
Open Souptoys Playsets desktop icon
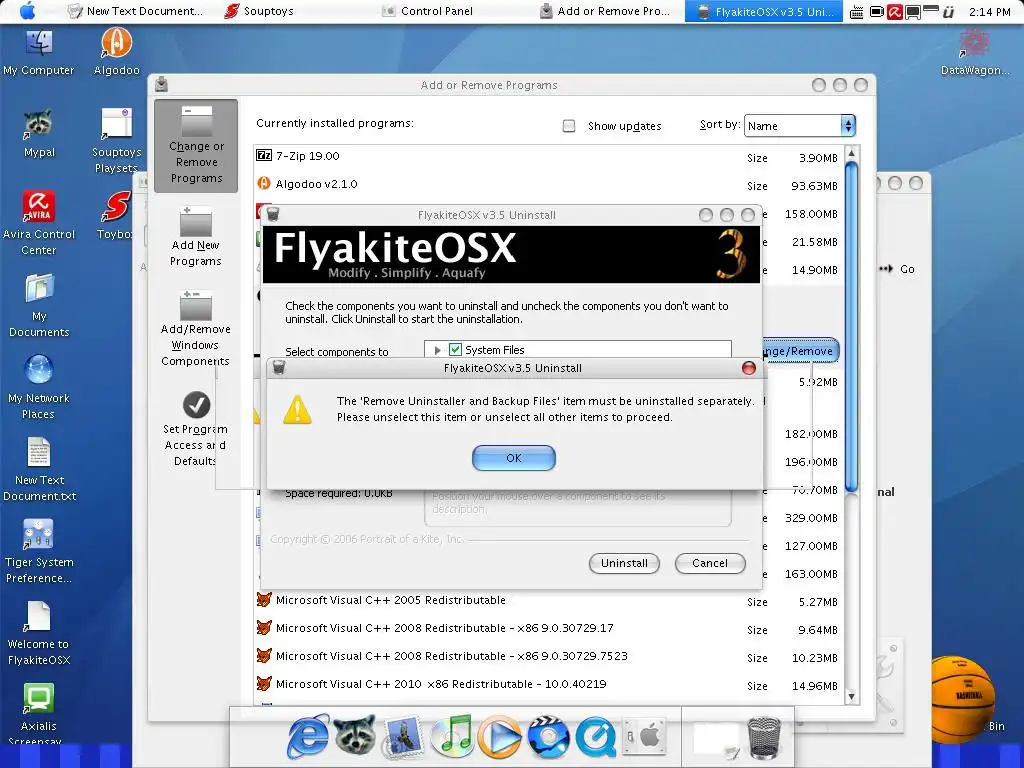click(x=116, y=142)
